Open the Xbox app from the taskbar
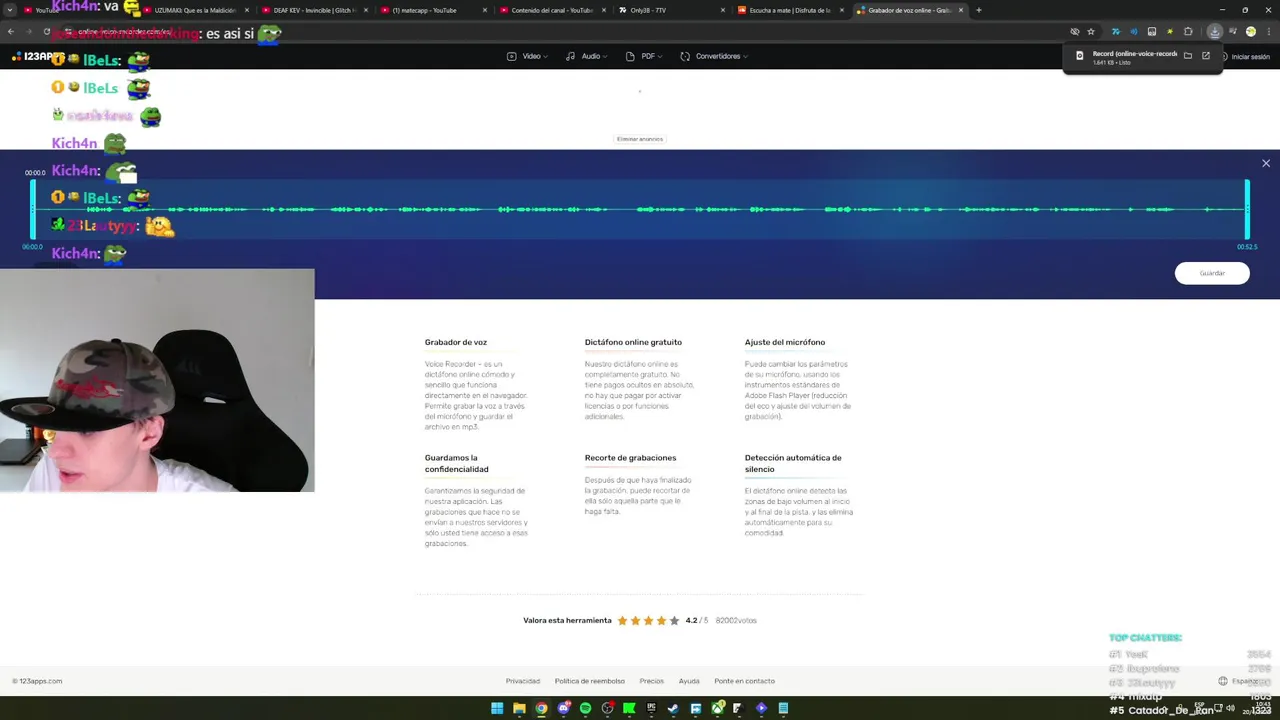Viewport: 1280px width, 720px height. tap(717, 708)
